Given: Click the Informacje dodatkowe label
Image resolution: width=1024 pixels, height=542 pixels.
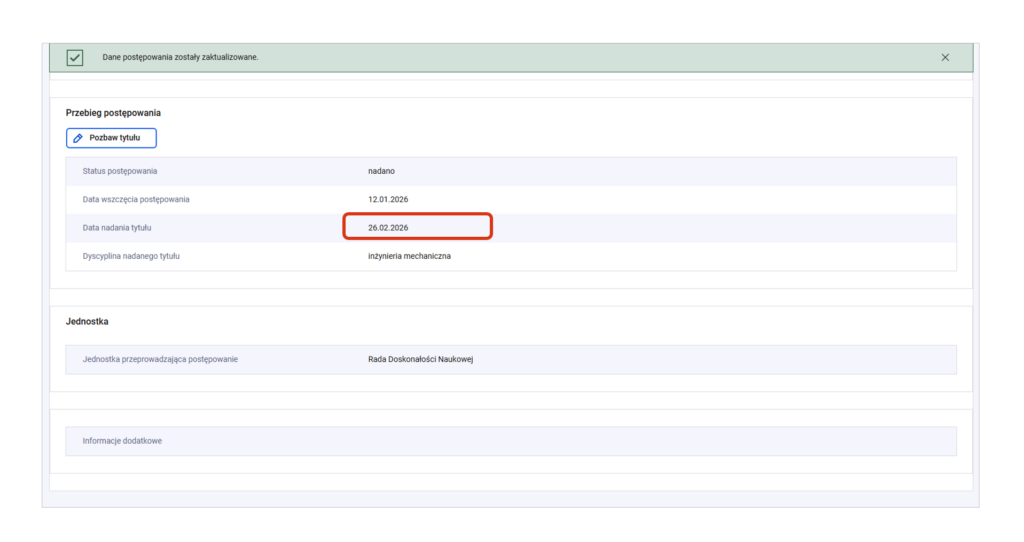Looking at the screenshot, I should (x=122, y=441).
